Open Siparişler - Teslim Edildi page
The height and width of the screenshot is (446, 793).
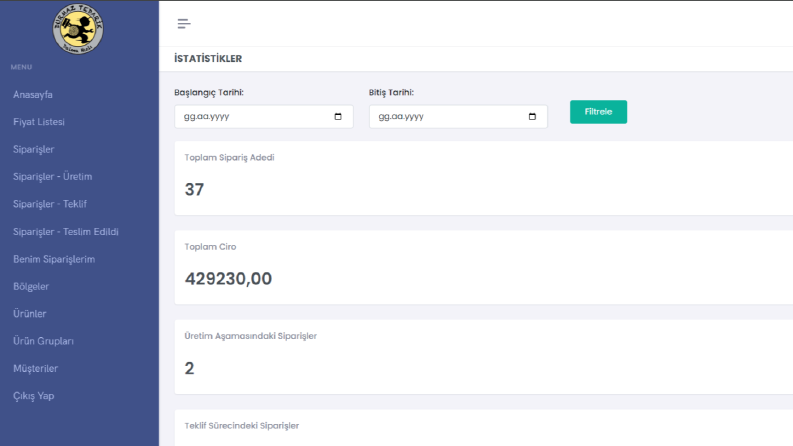66,232
